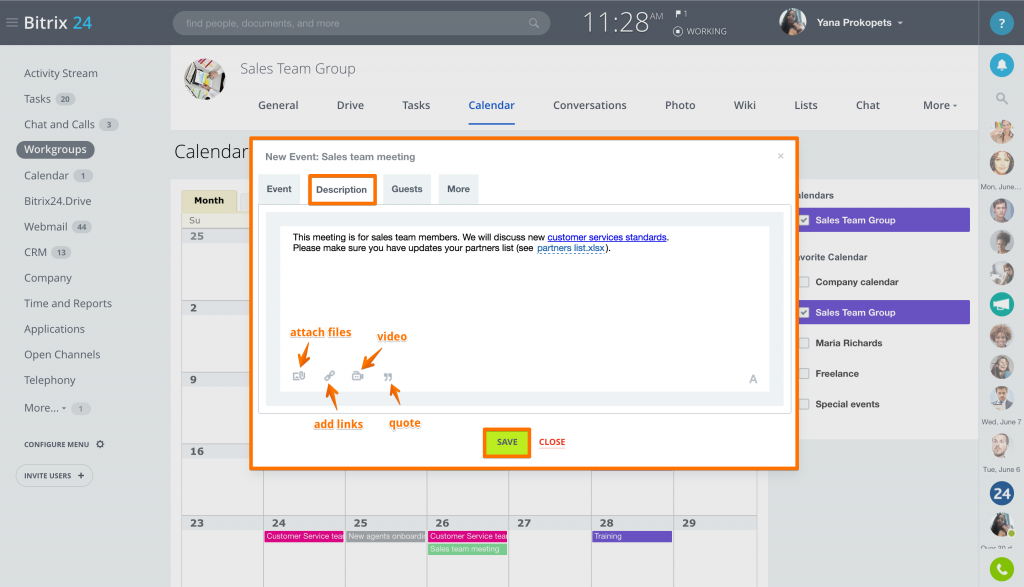Expand the More dropdown in workgroup tabs
Screen dimensions: 1024x587
pyautogui.click(x=940, y=105)
